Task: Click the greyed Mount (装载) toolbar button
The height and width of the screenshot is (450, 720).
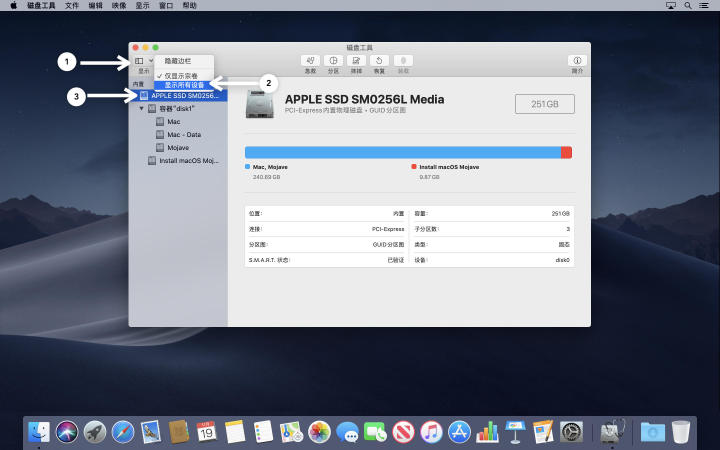Action: click(x=403, y=61)
